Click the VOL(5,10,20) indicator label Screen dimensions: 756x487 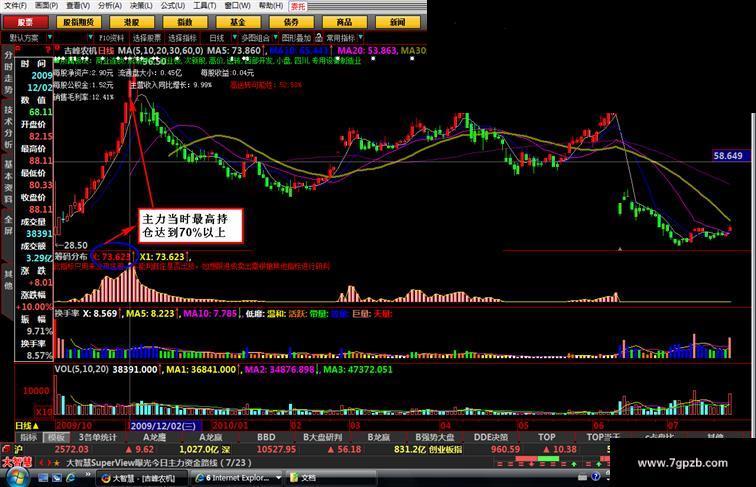pos(81,369)
